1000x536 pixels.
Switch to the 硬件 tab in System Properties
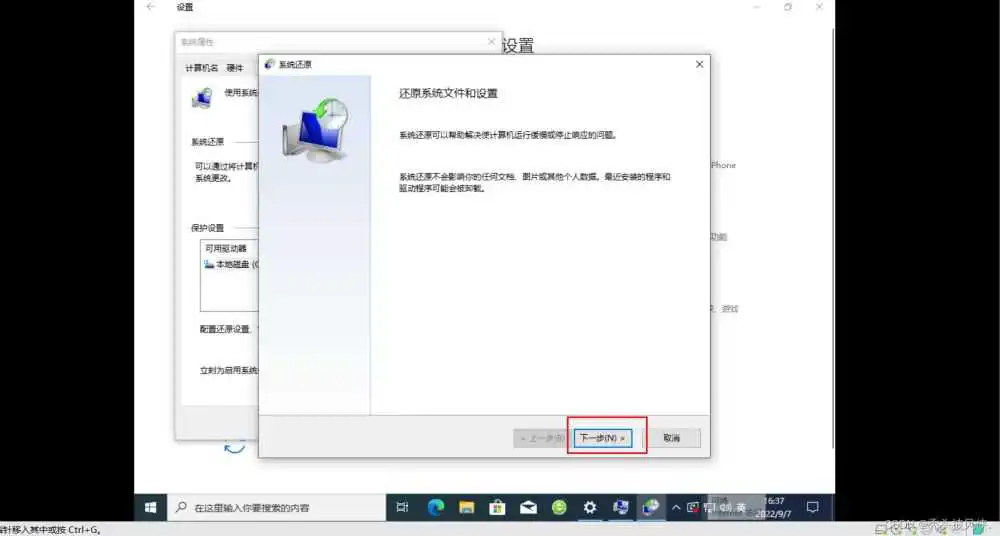(x=235, y=68)
